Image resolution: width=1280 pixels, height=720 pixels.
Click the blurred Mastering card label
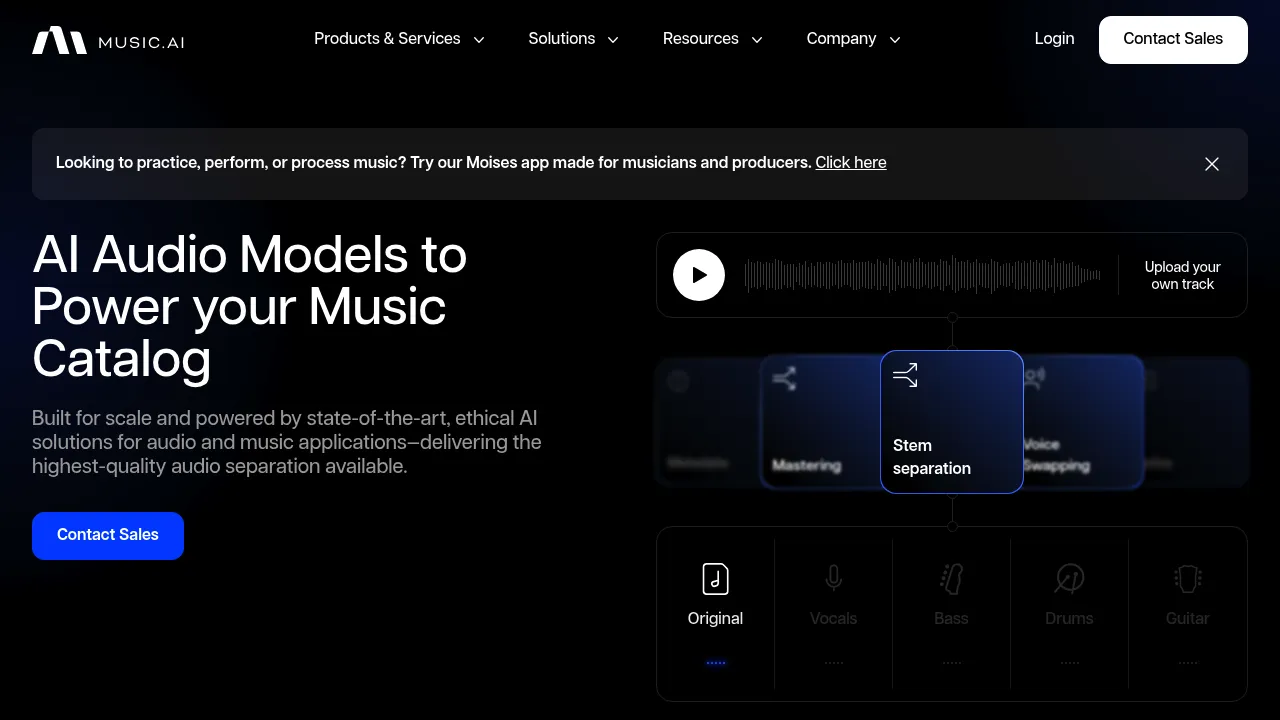(x=806, y=466)
